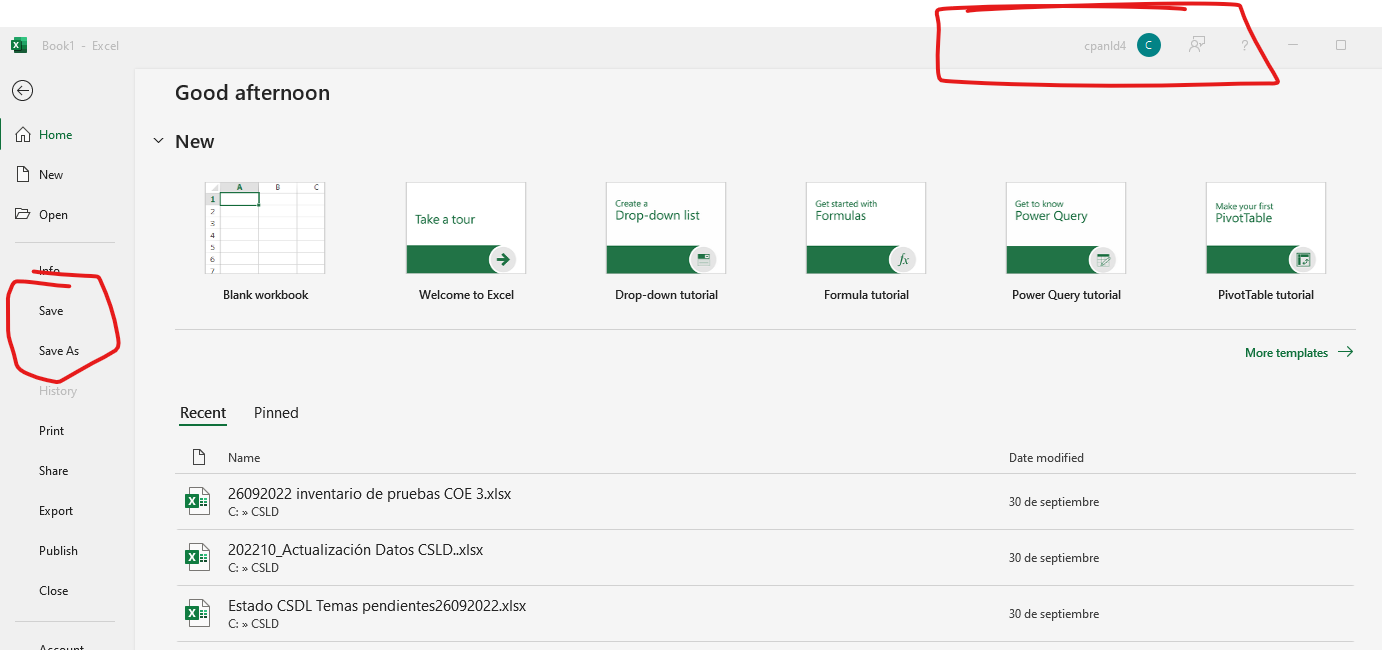Click the Home house icon
Viewport: 1382px width, 650px height.
click(x=23, y=135)
